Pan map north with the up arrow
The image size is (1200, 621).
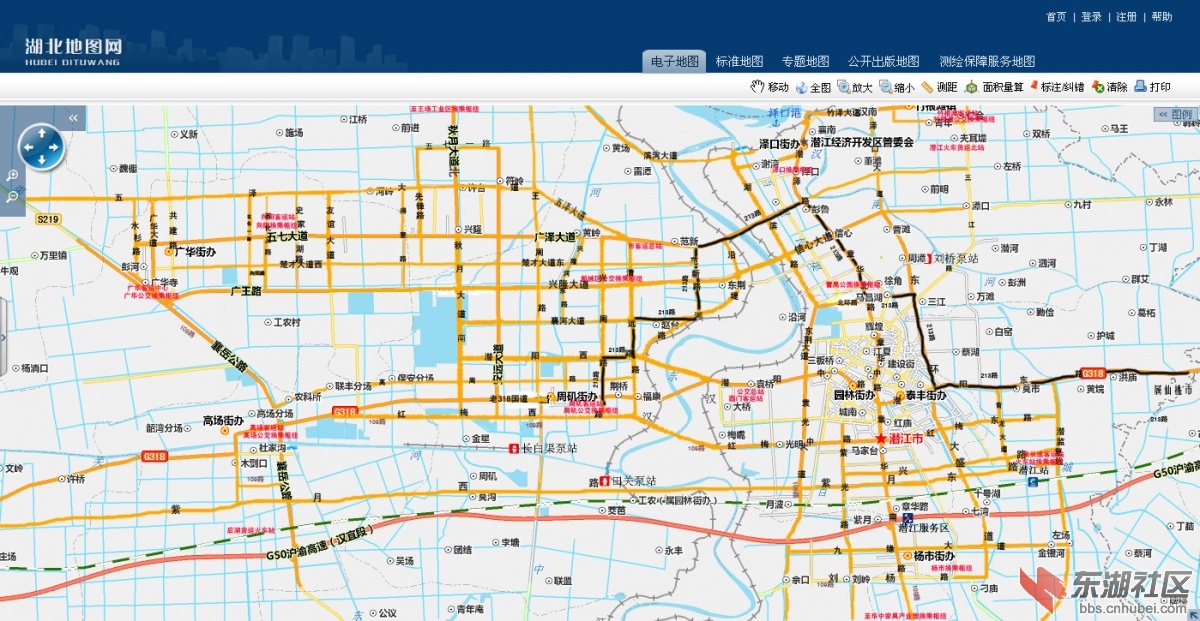[x=41, y=132]
